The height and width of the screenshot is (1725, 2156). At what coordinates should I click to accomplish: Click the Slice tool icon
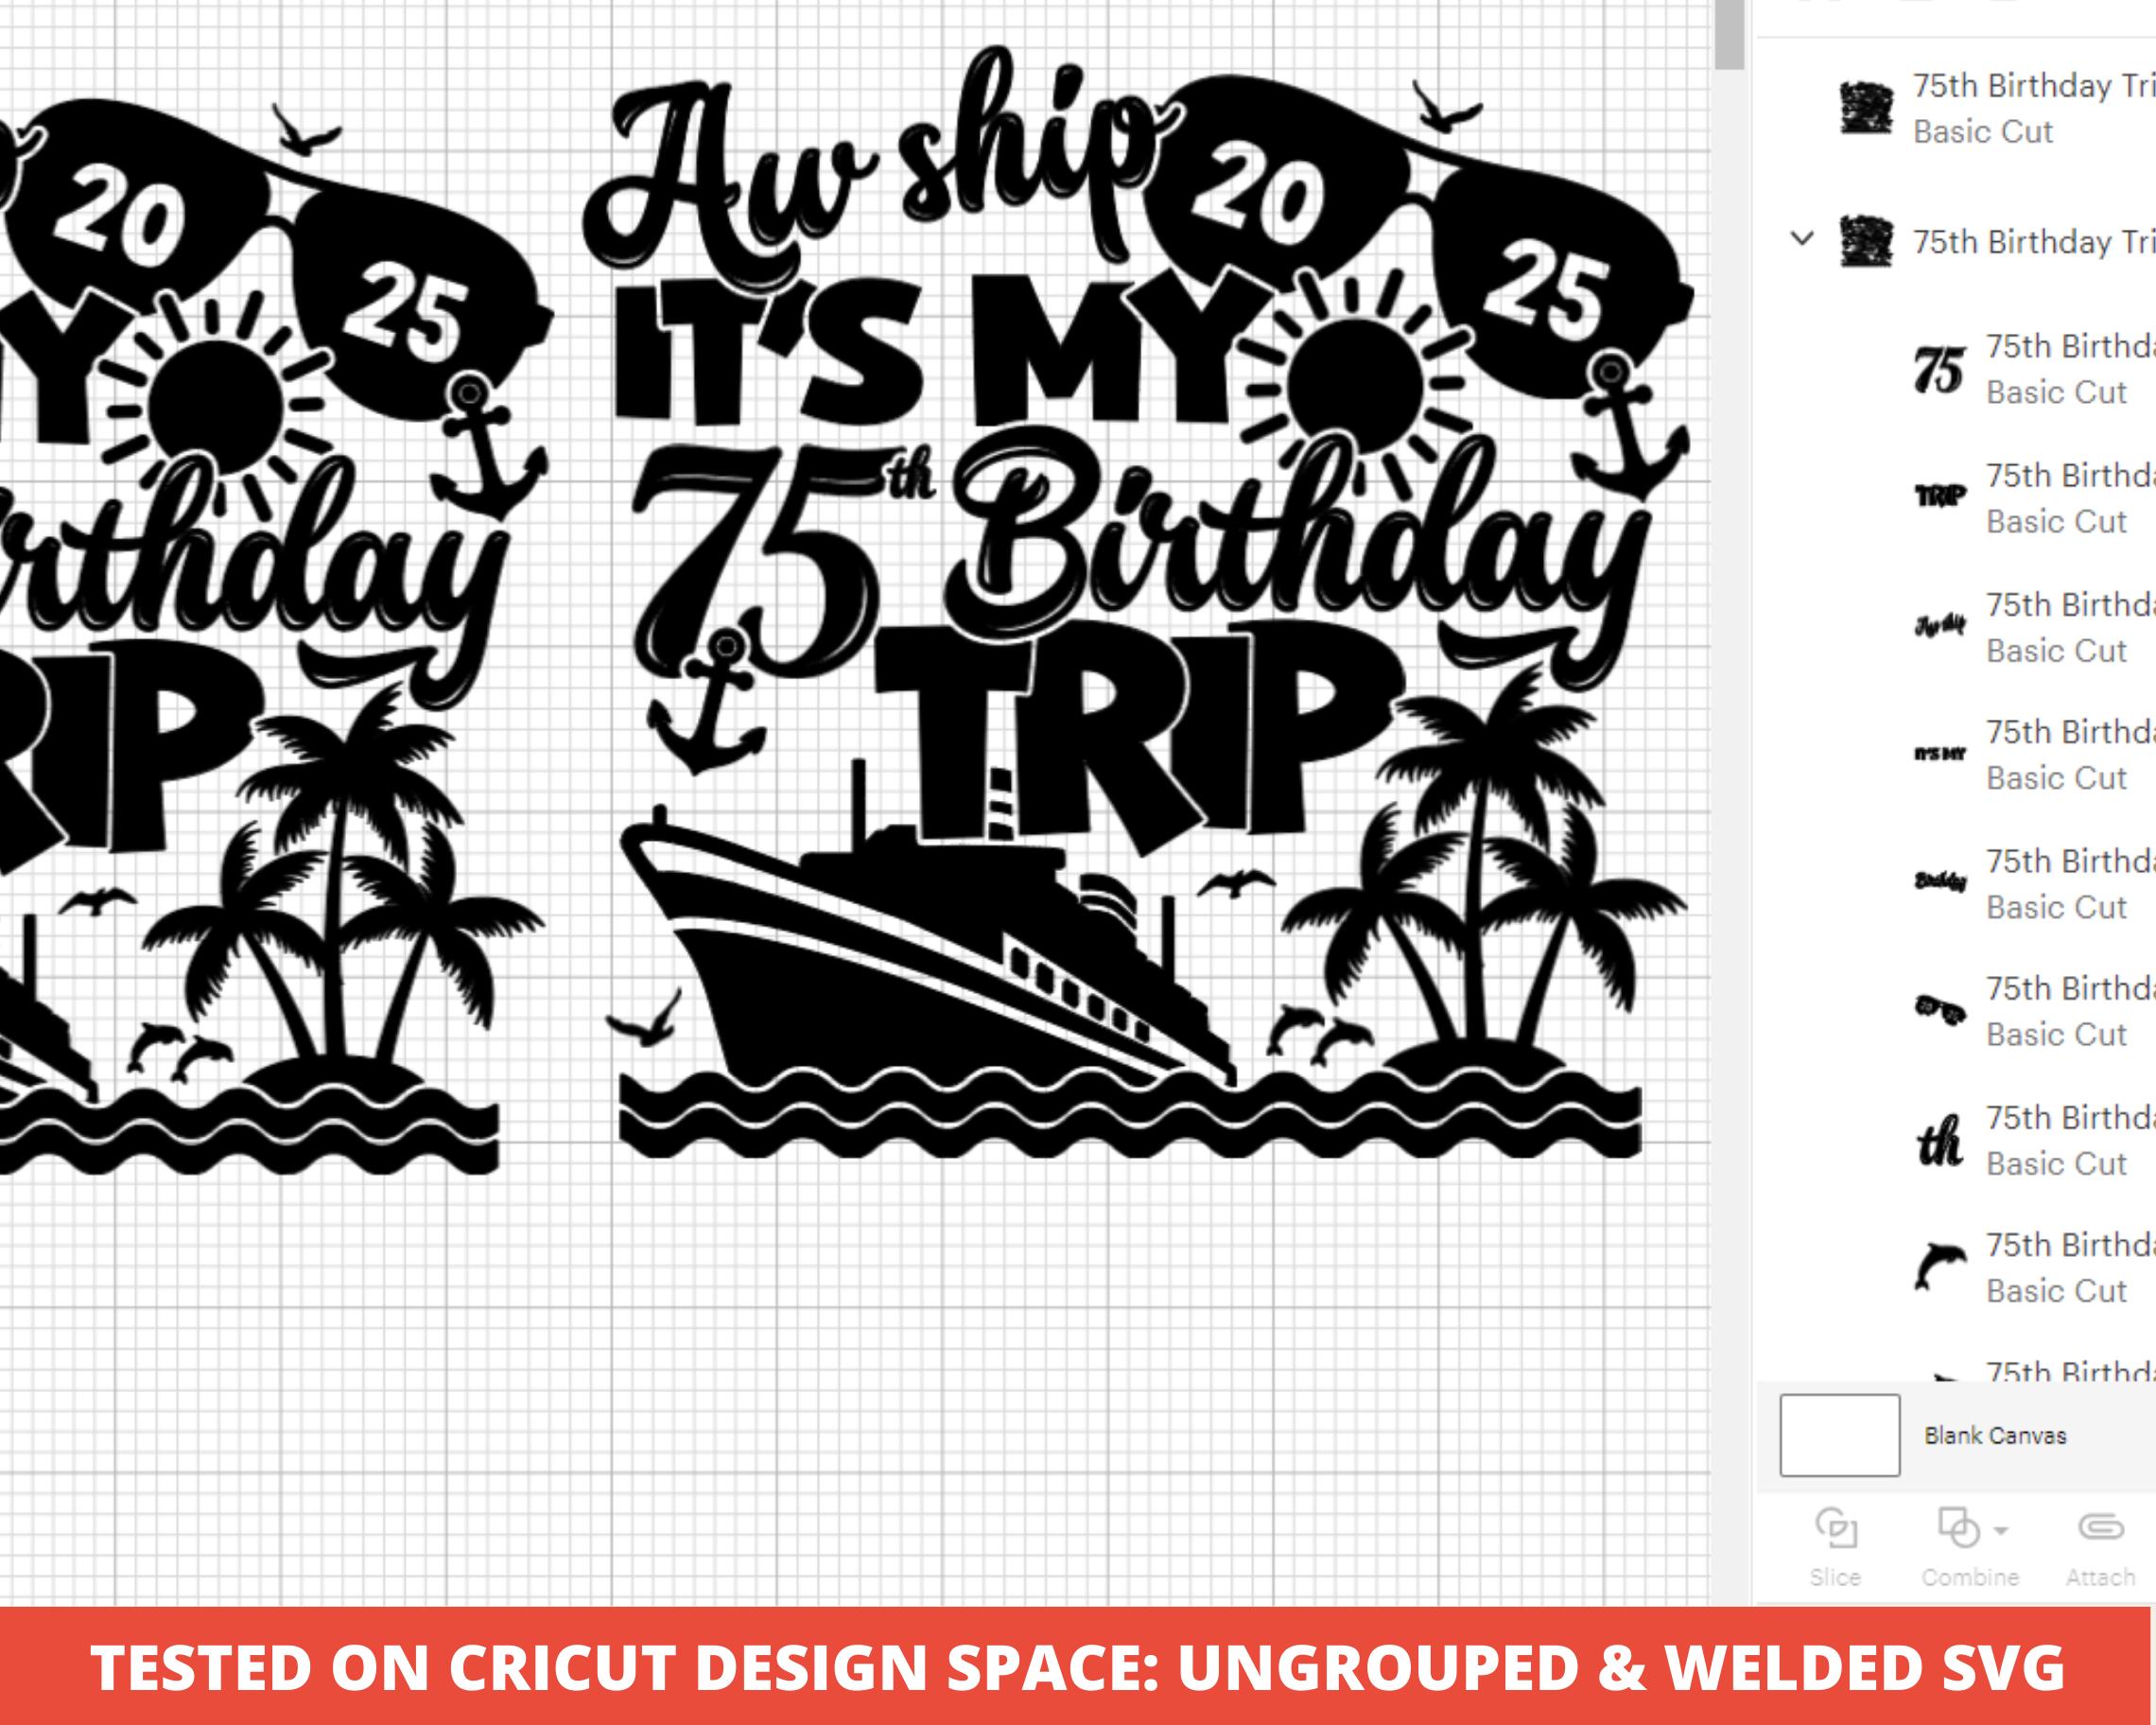pyautogui.click(x=1835, y=1526)
